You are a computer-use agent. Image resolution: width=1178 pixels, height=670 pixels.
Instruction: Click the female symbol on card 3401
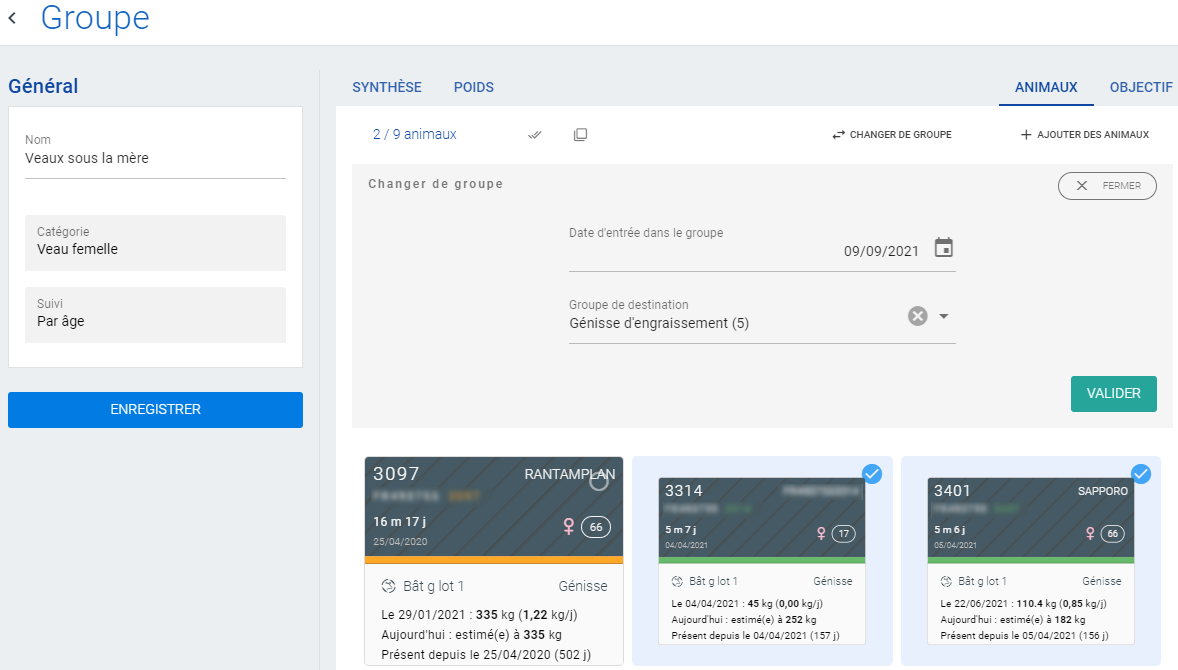(x=1090, y=533)
